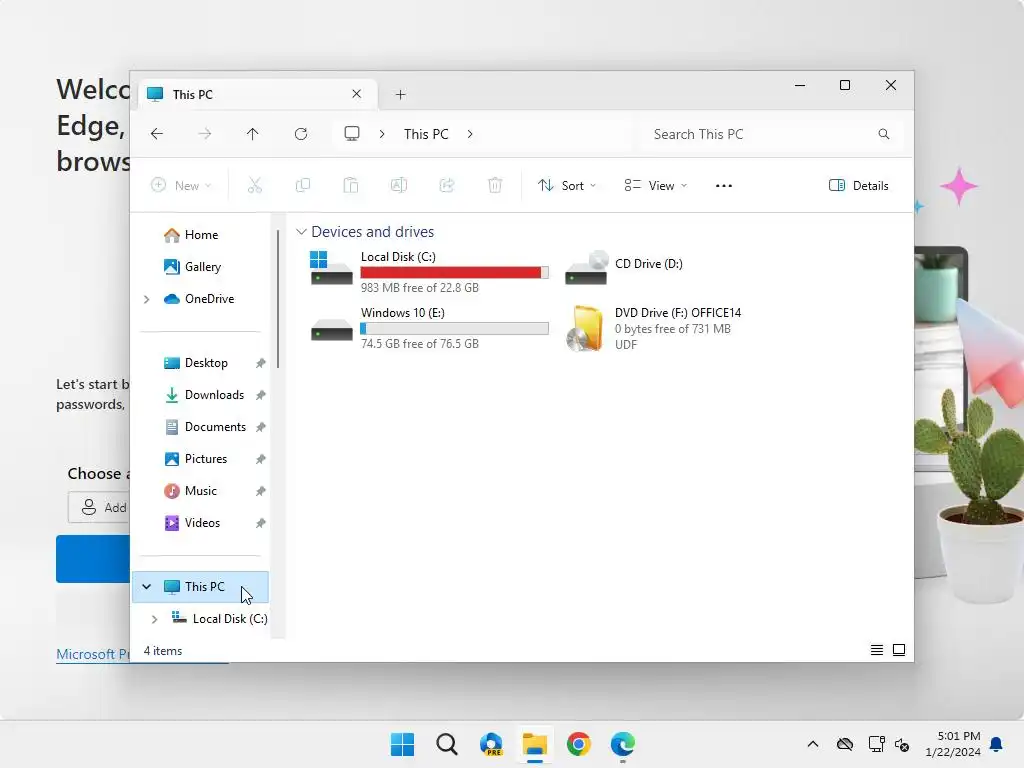
Task: Click the Add button in Edge window
Action: [99, 507]
